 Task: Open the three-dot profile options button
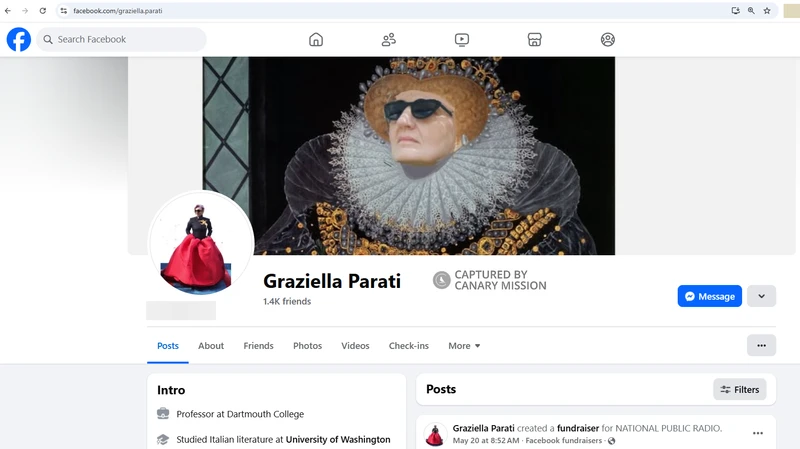point(761,345)
